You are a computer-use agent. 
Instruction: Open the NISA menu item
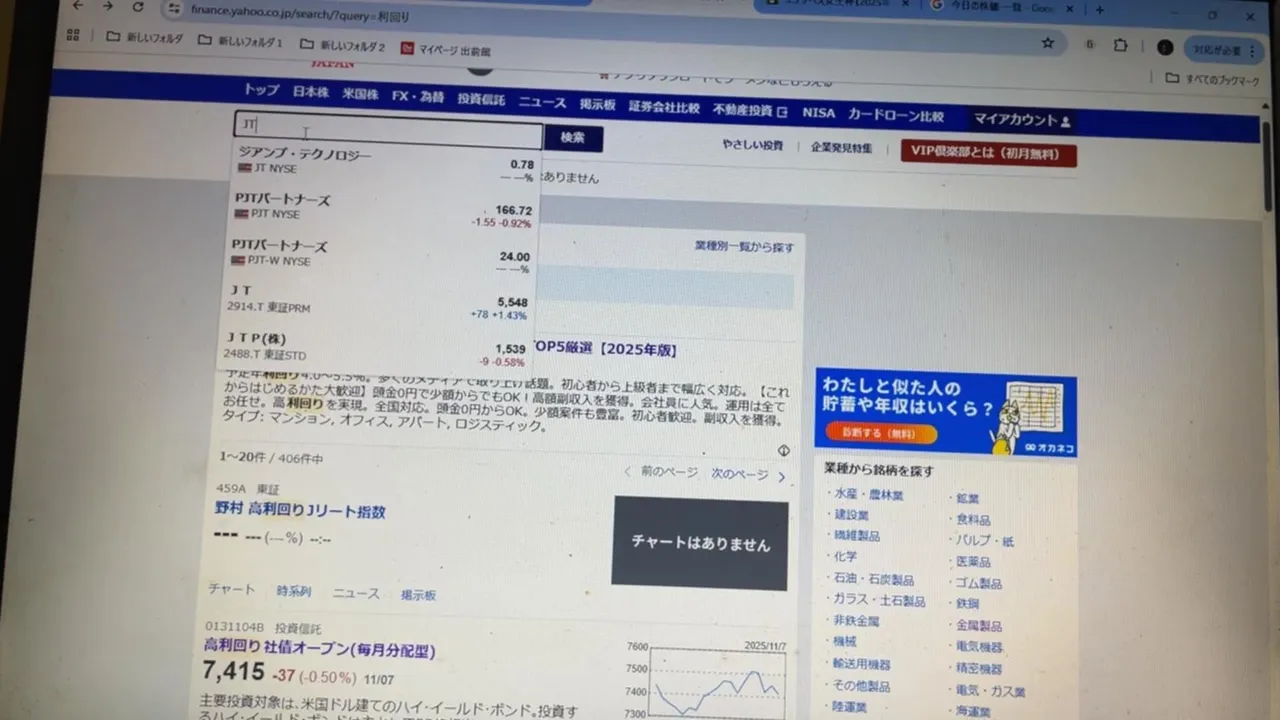point(818,113)
